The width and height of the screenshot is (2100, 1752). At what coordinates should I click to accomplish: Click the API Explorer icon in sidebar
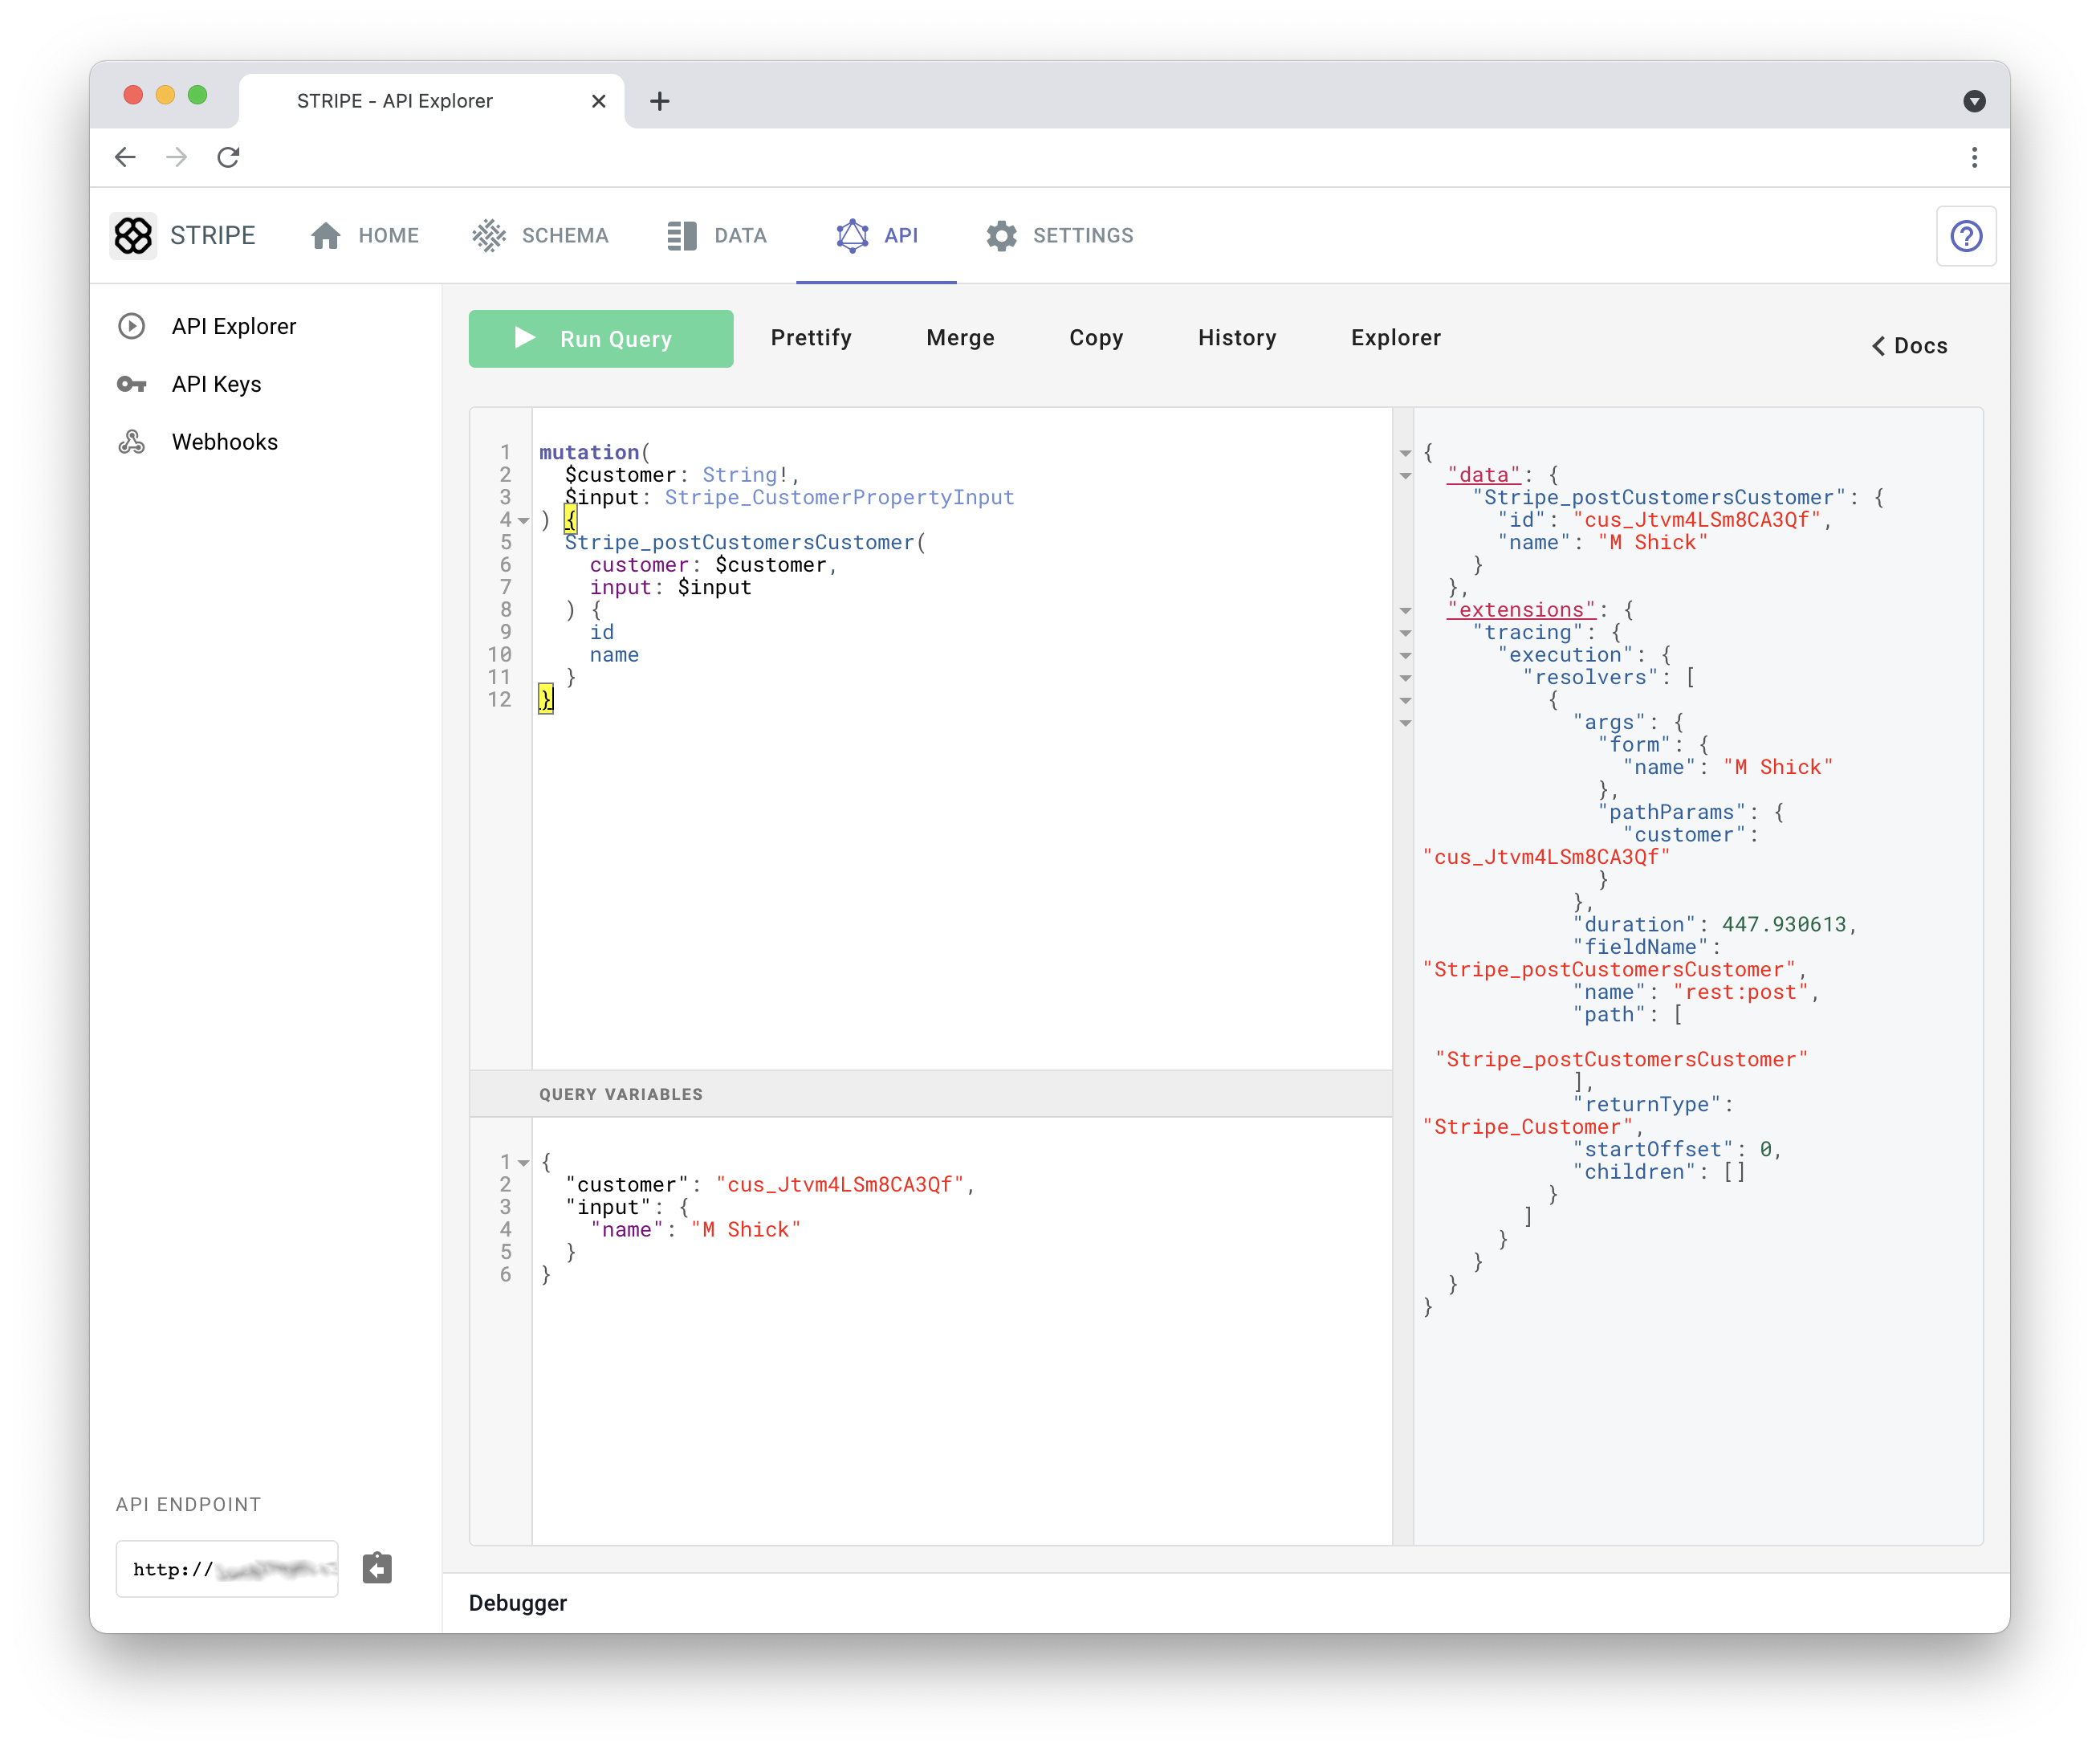(x=134, y=324)
